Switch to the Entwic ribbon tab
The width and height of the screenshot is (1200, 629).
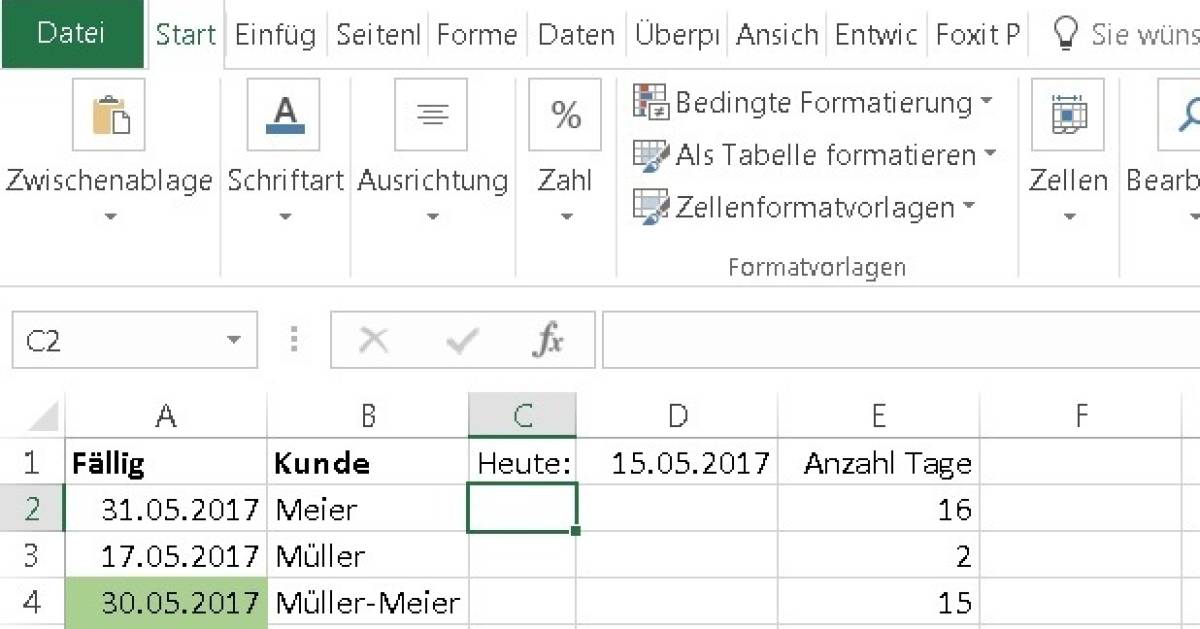pyautogui.click(x=875, y=34)
